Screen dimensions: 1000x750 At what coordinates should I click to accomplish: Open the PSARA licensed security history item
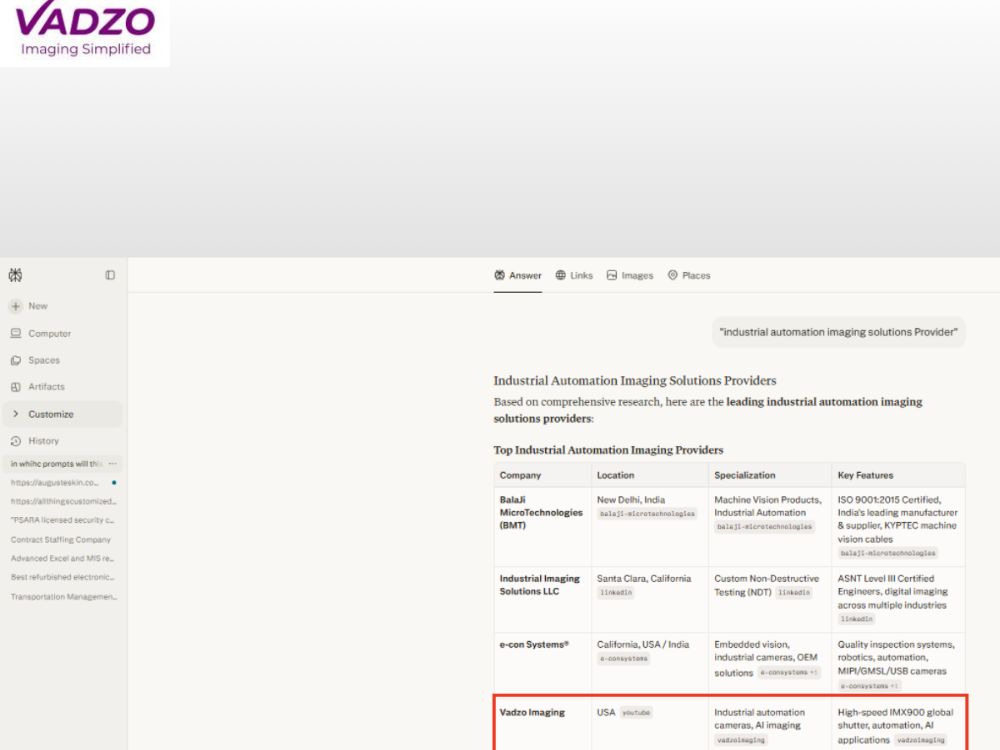tap(62, 520)
